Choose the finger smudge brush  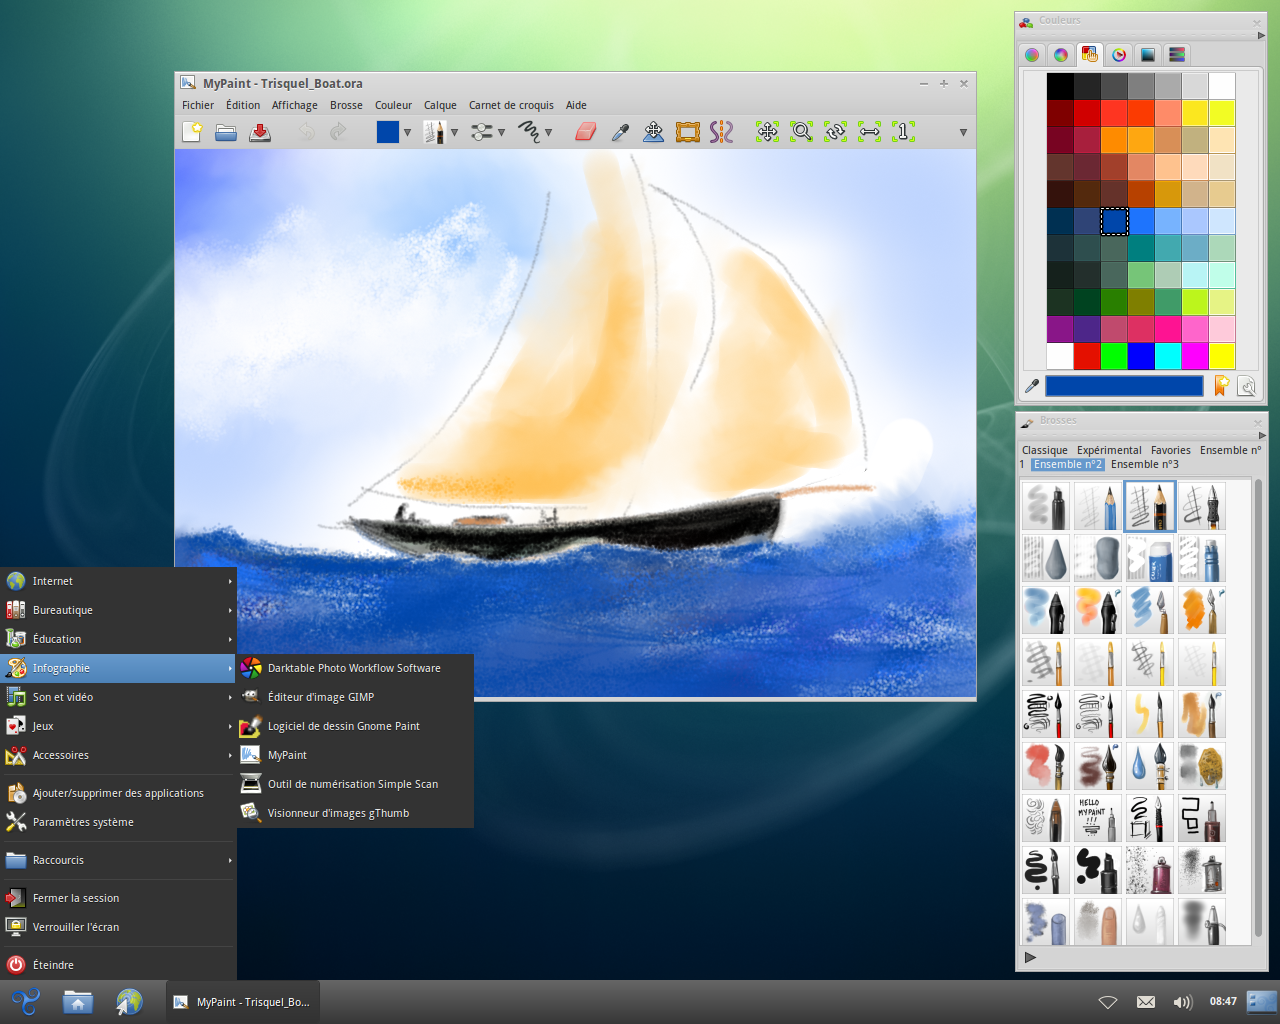coord(1097,922)
